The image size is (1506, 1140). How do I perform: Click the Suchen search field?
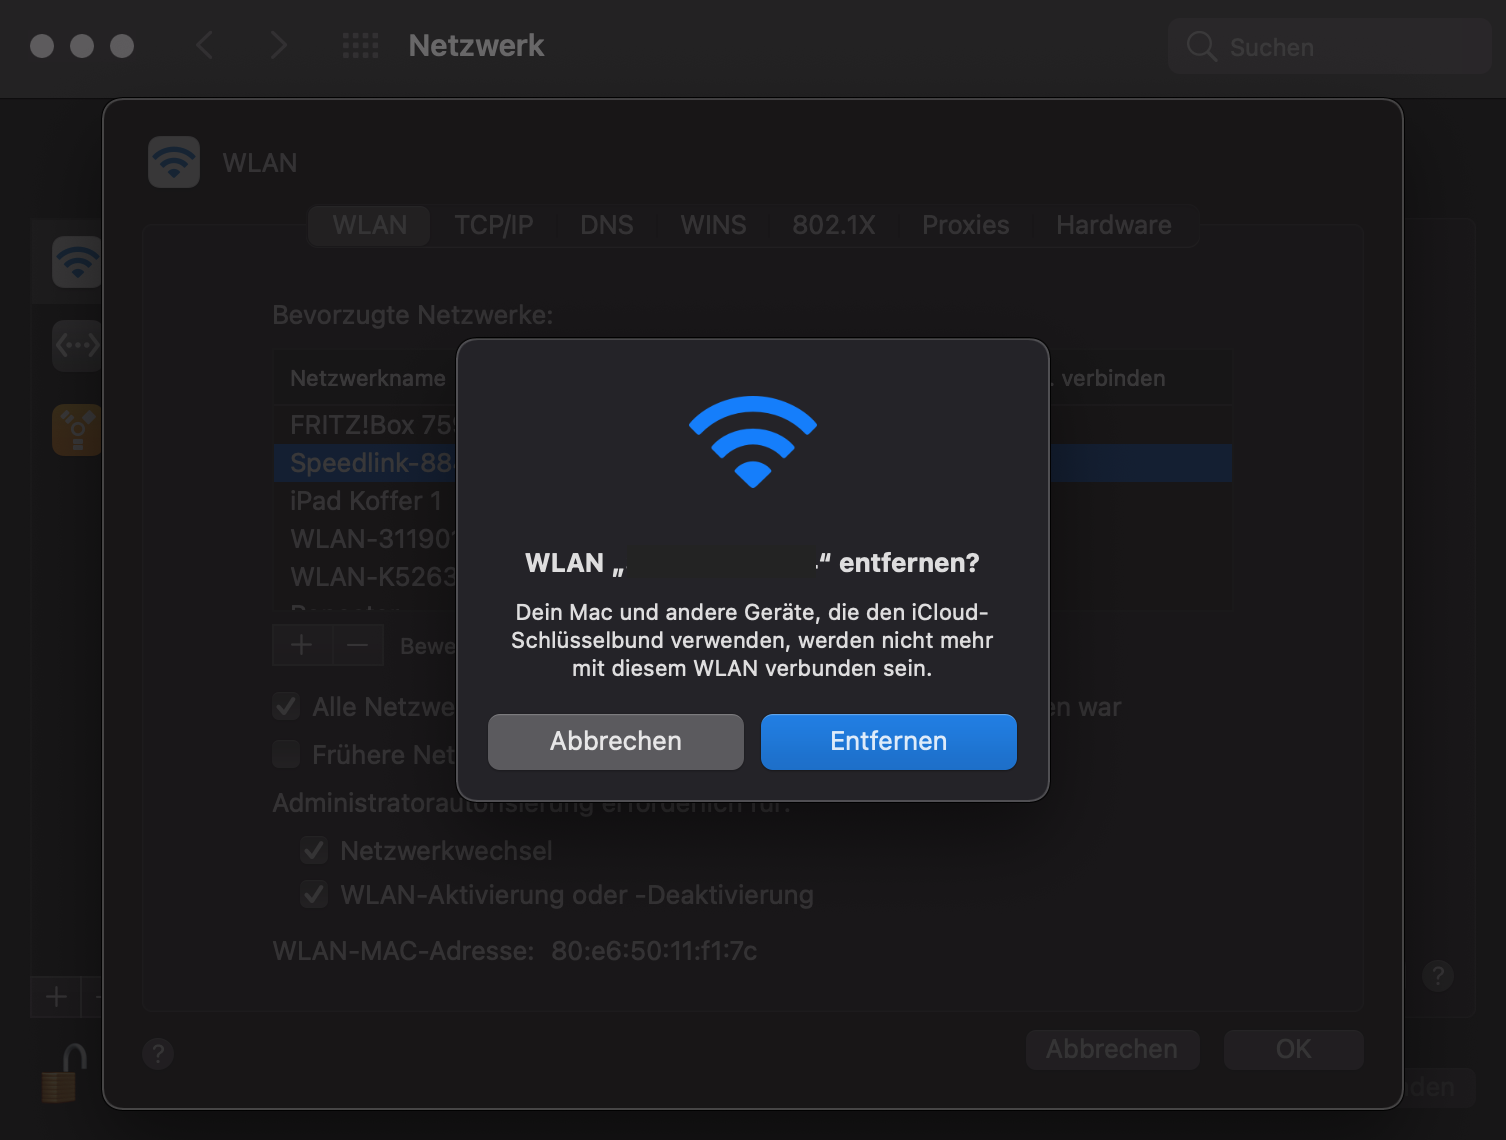(1330, 47)
